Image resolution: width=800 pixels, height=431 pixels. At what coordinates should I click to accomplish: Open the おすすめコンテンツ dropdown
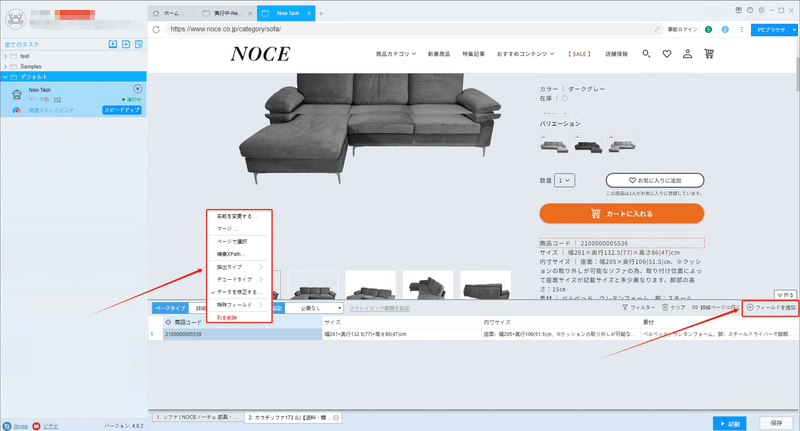(526, 54)
